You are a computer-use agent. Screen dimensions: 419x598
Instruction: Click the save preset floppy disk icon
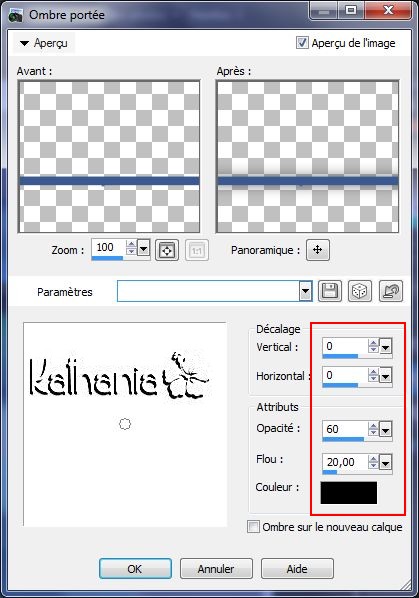click(330, 291)
